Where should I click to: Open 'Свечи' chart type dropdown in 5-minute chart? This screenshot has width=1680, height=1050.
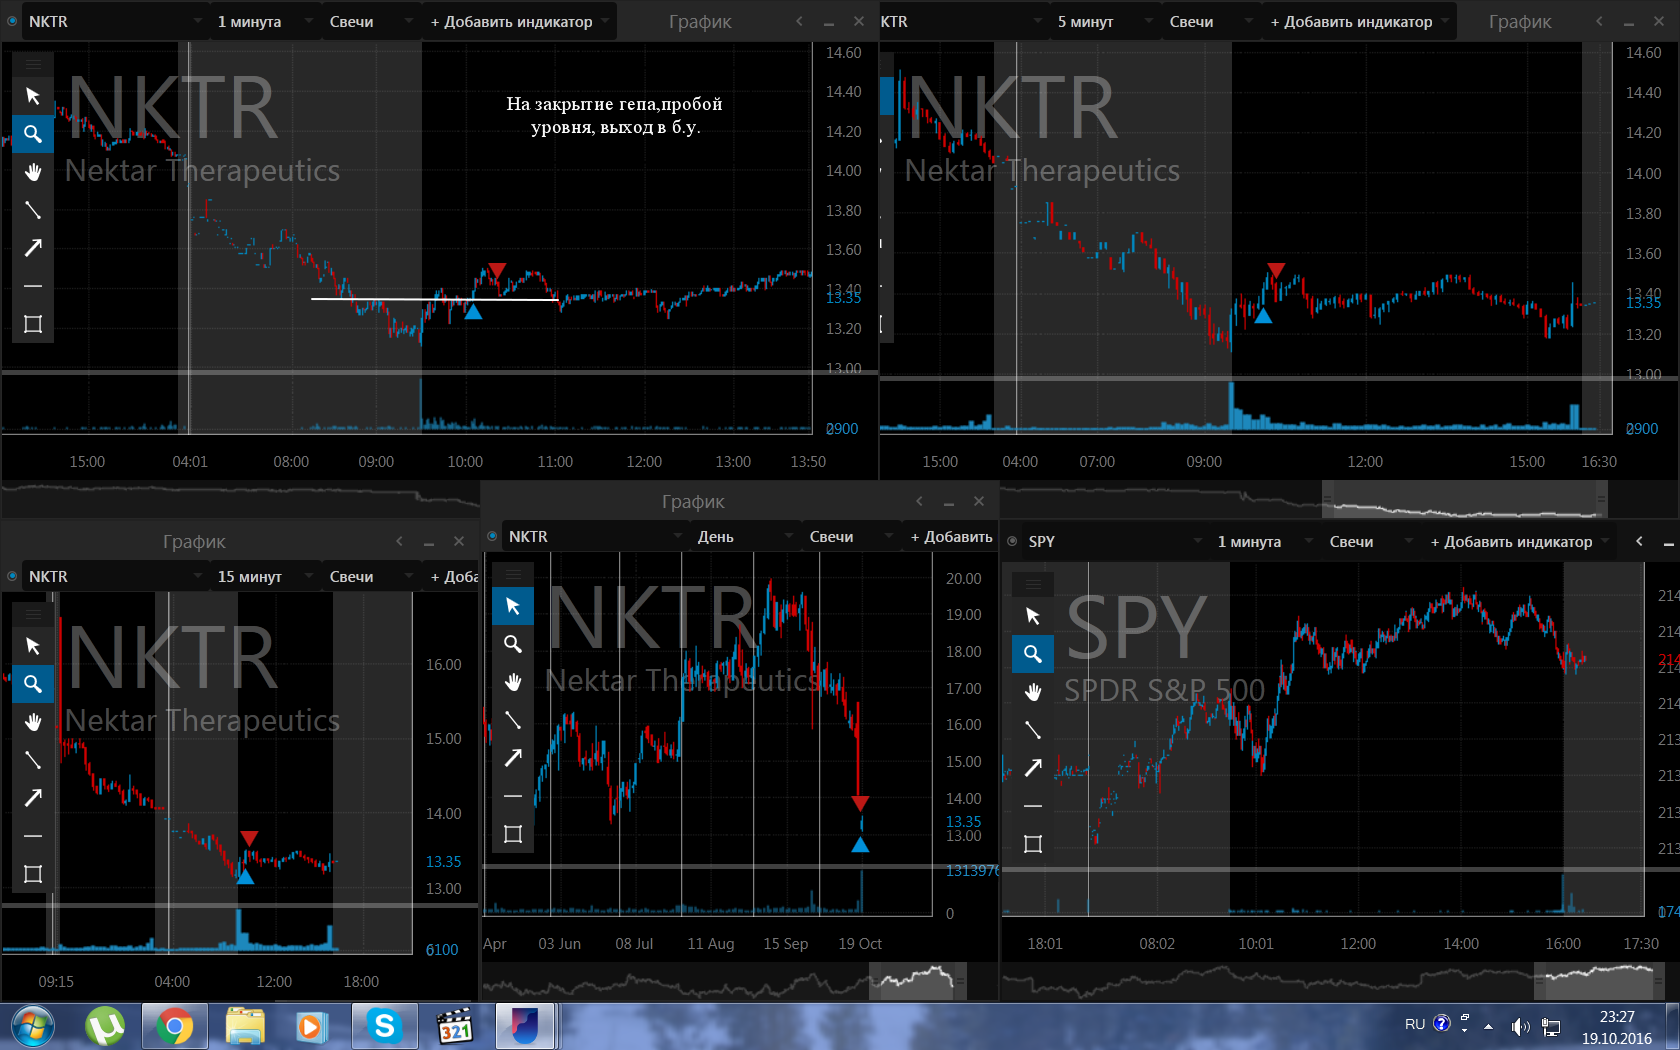point(1210,21)
